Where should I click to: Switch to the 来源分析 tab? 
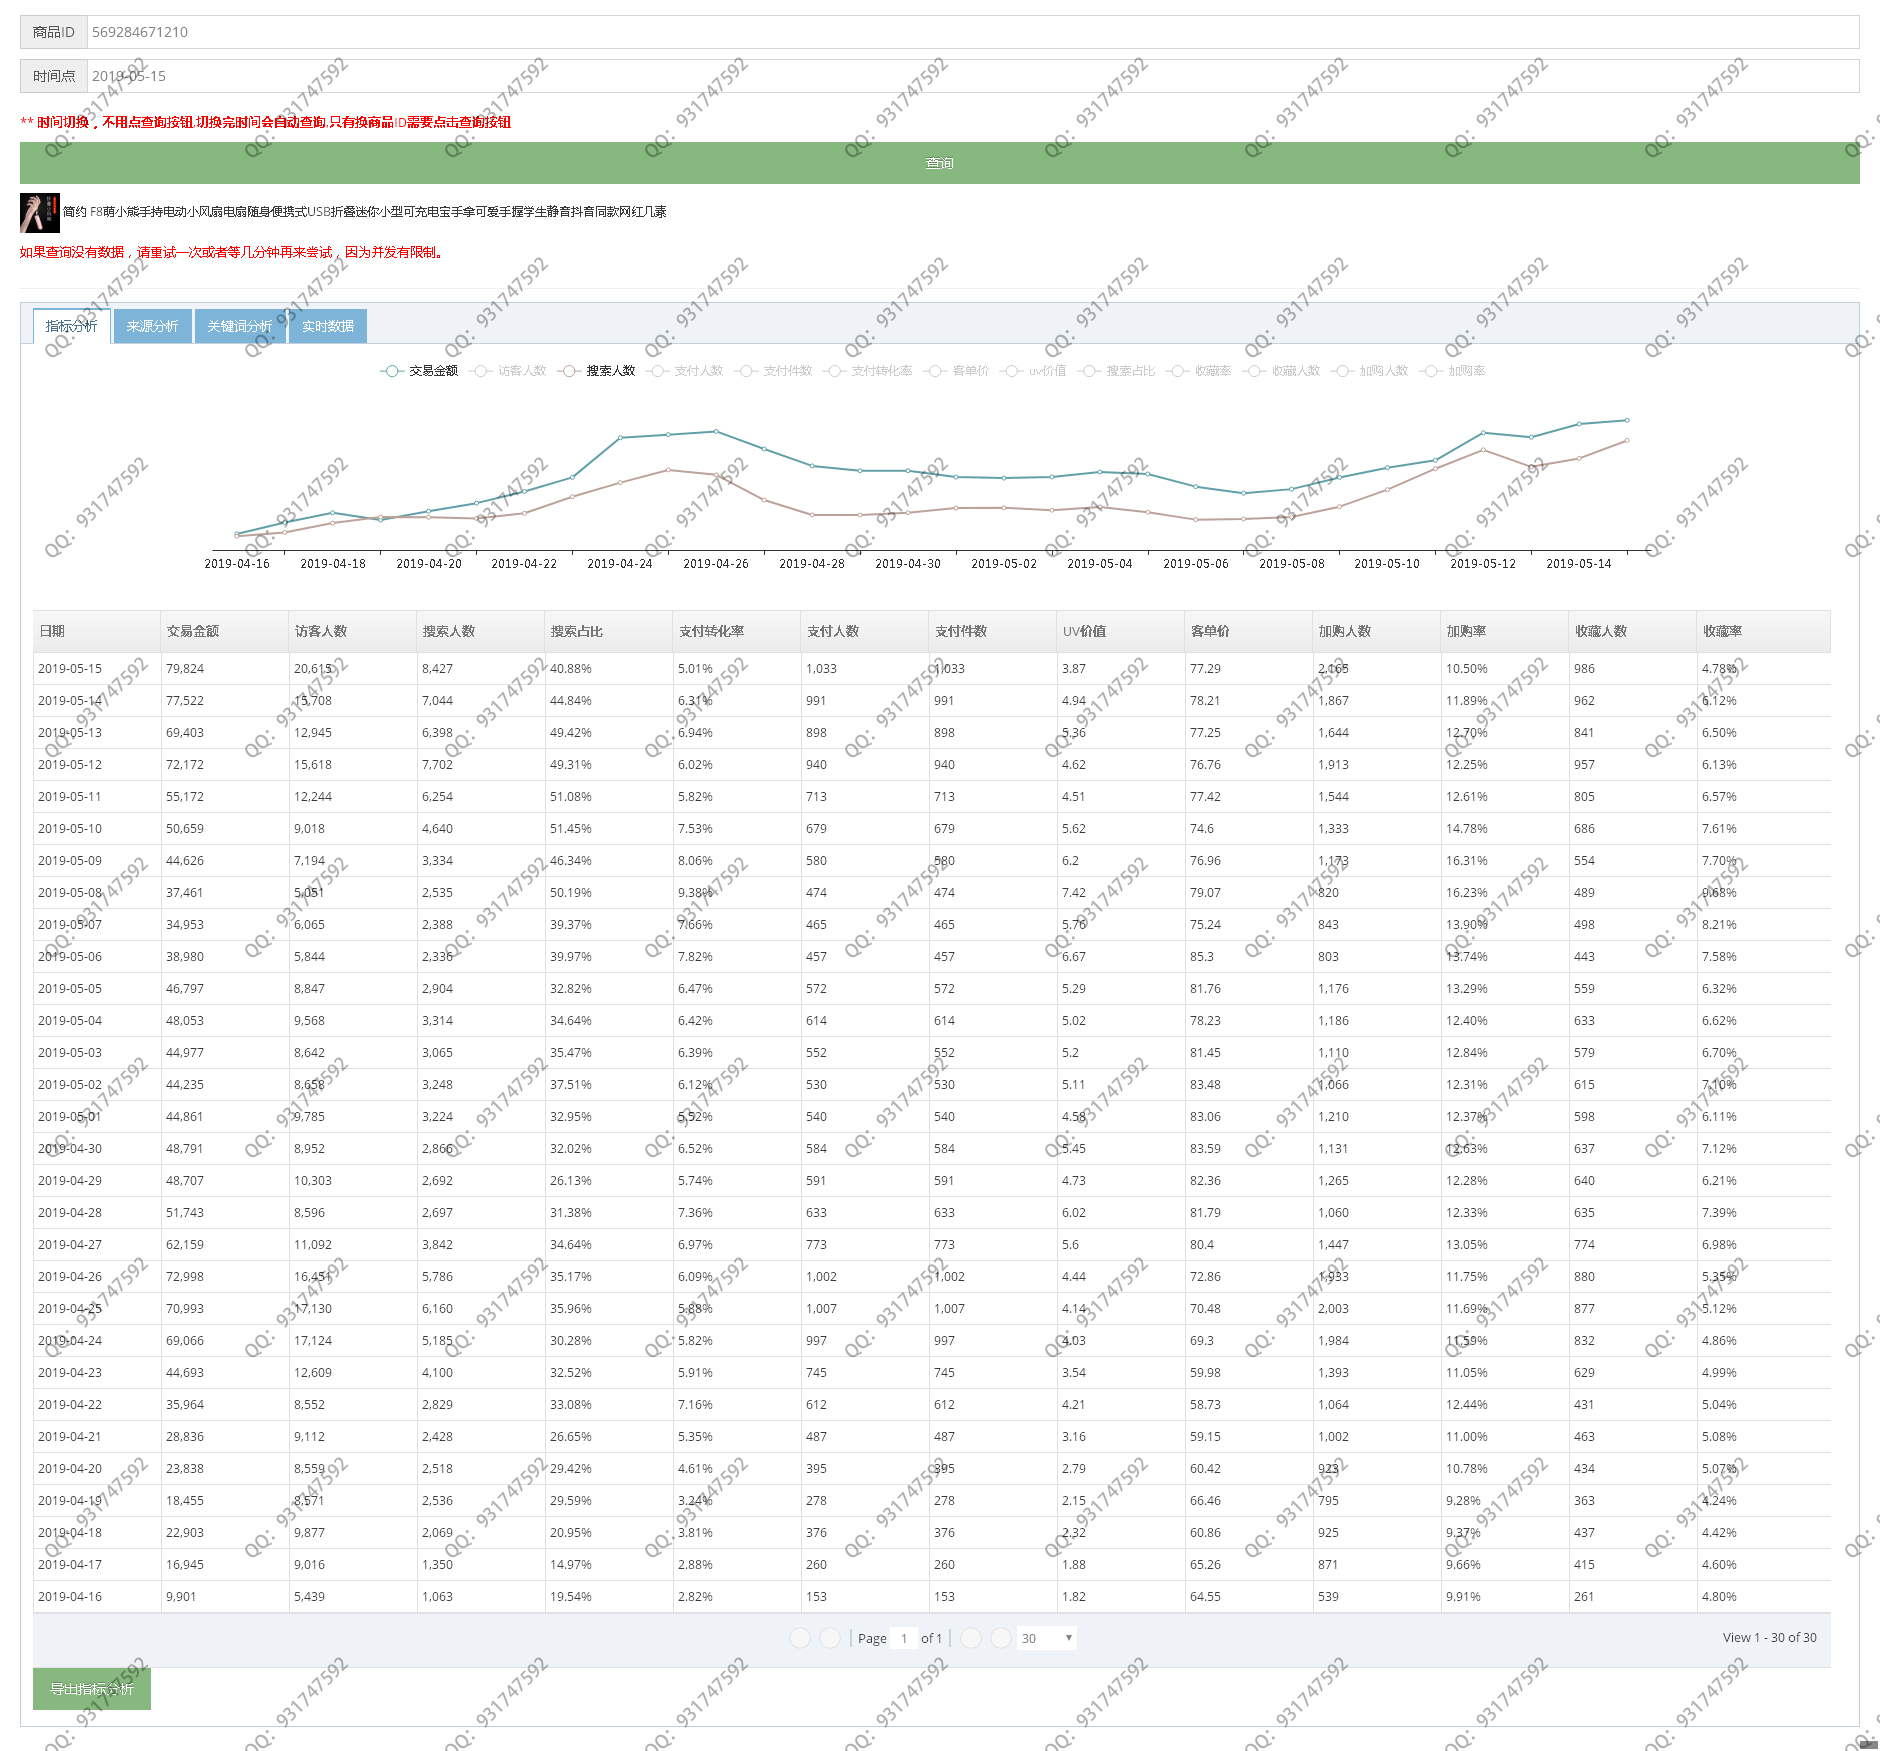coord(153,326)
